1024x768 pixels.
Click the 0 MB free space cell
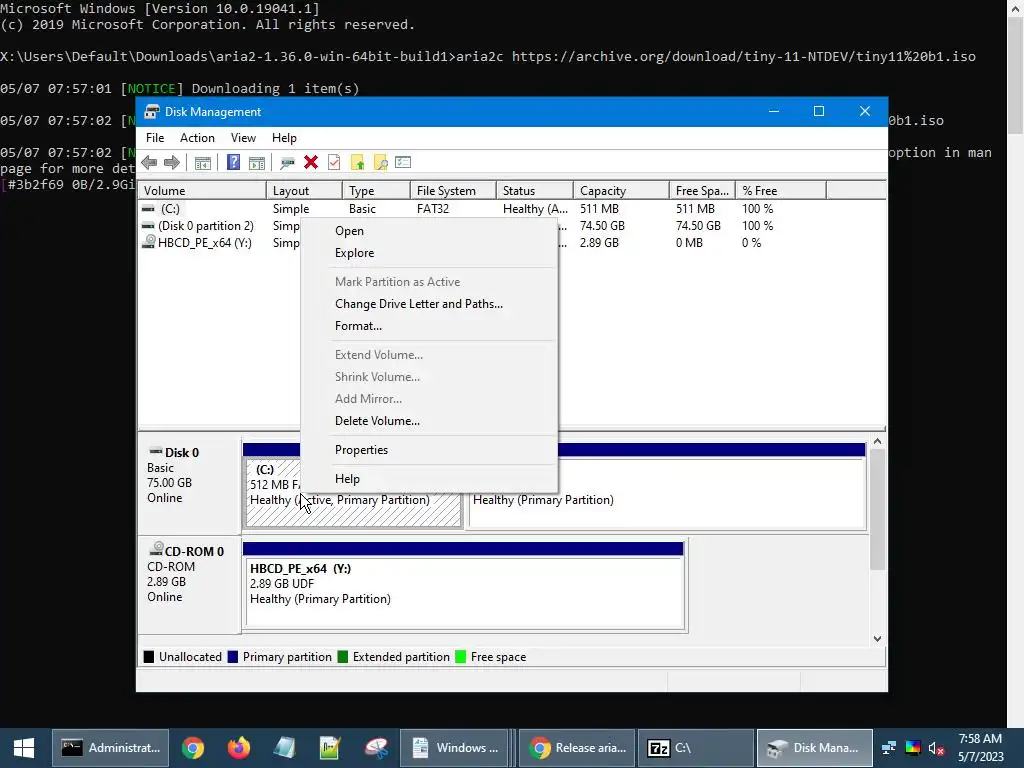pos(689,243)
